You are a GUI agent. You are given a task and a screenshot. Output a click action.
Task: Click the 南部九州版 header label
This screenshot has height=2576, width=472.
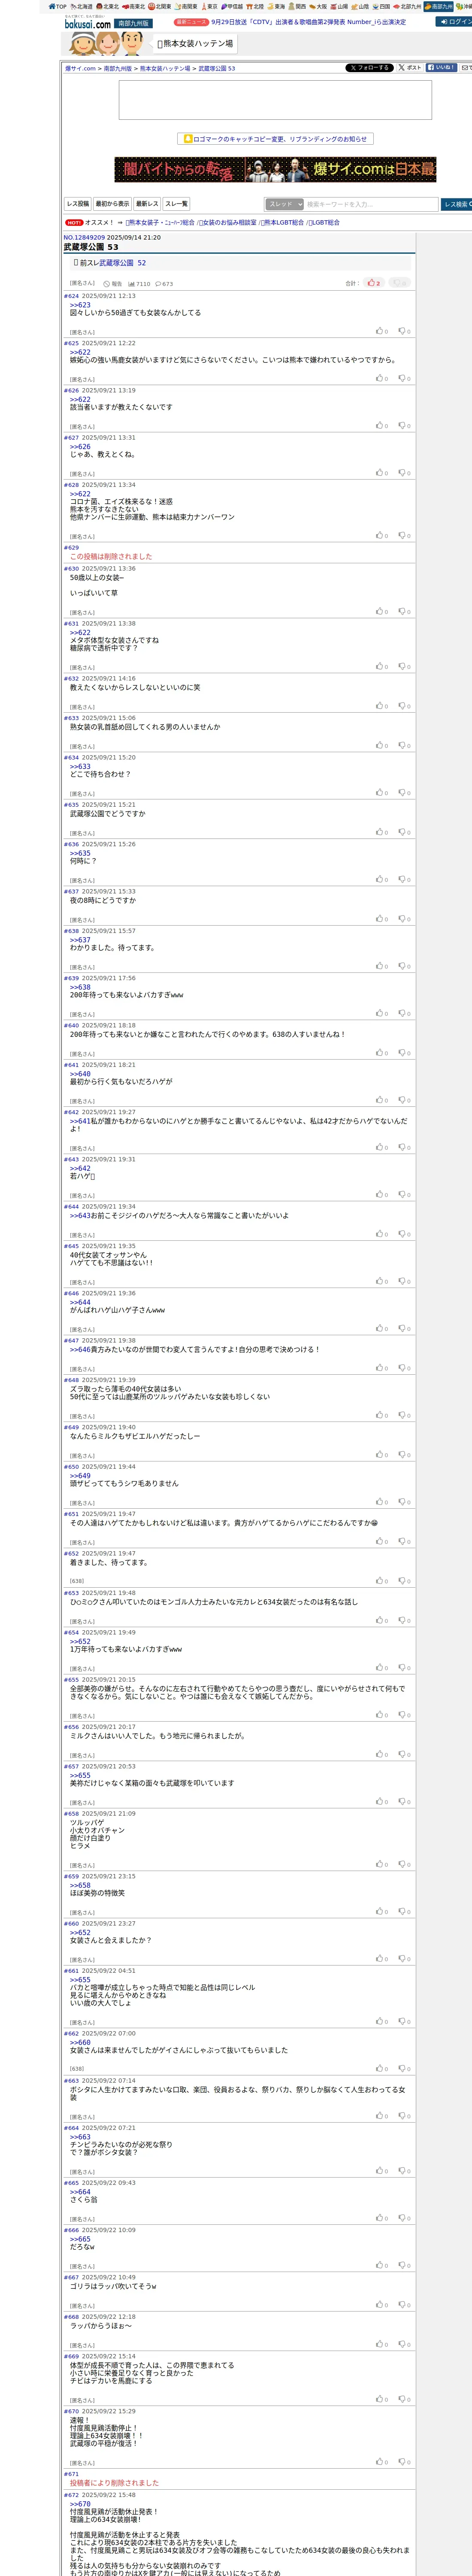133,23
